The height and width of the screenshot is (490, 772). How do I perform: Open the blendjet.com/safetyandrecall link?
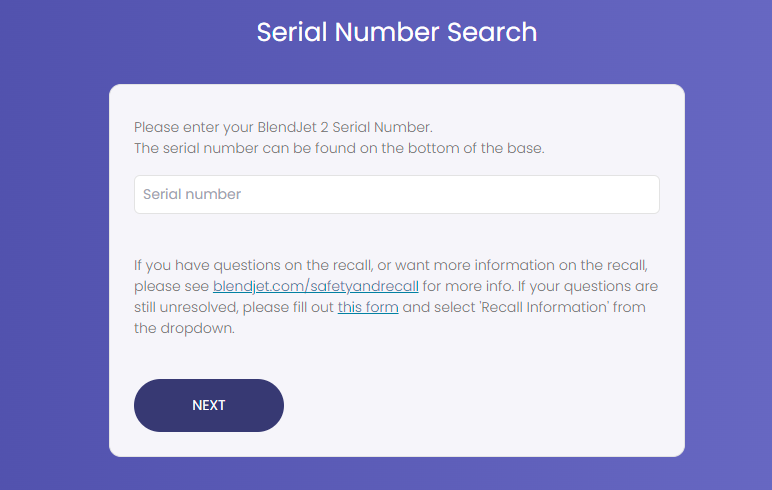tap(315, 286)
